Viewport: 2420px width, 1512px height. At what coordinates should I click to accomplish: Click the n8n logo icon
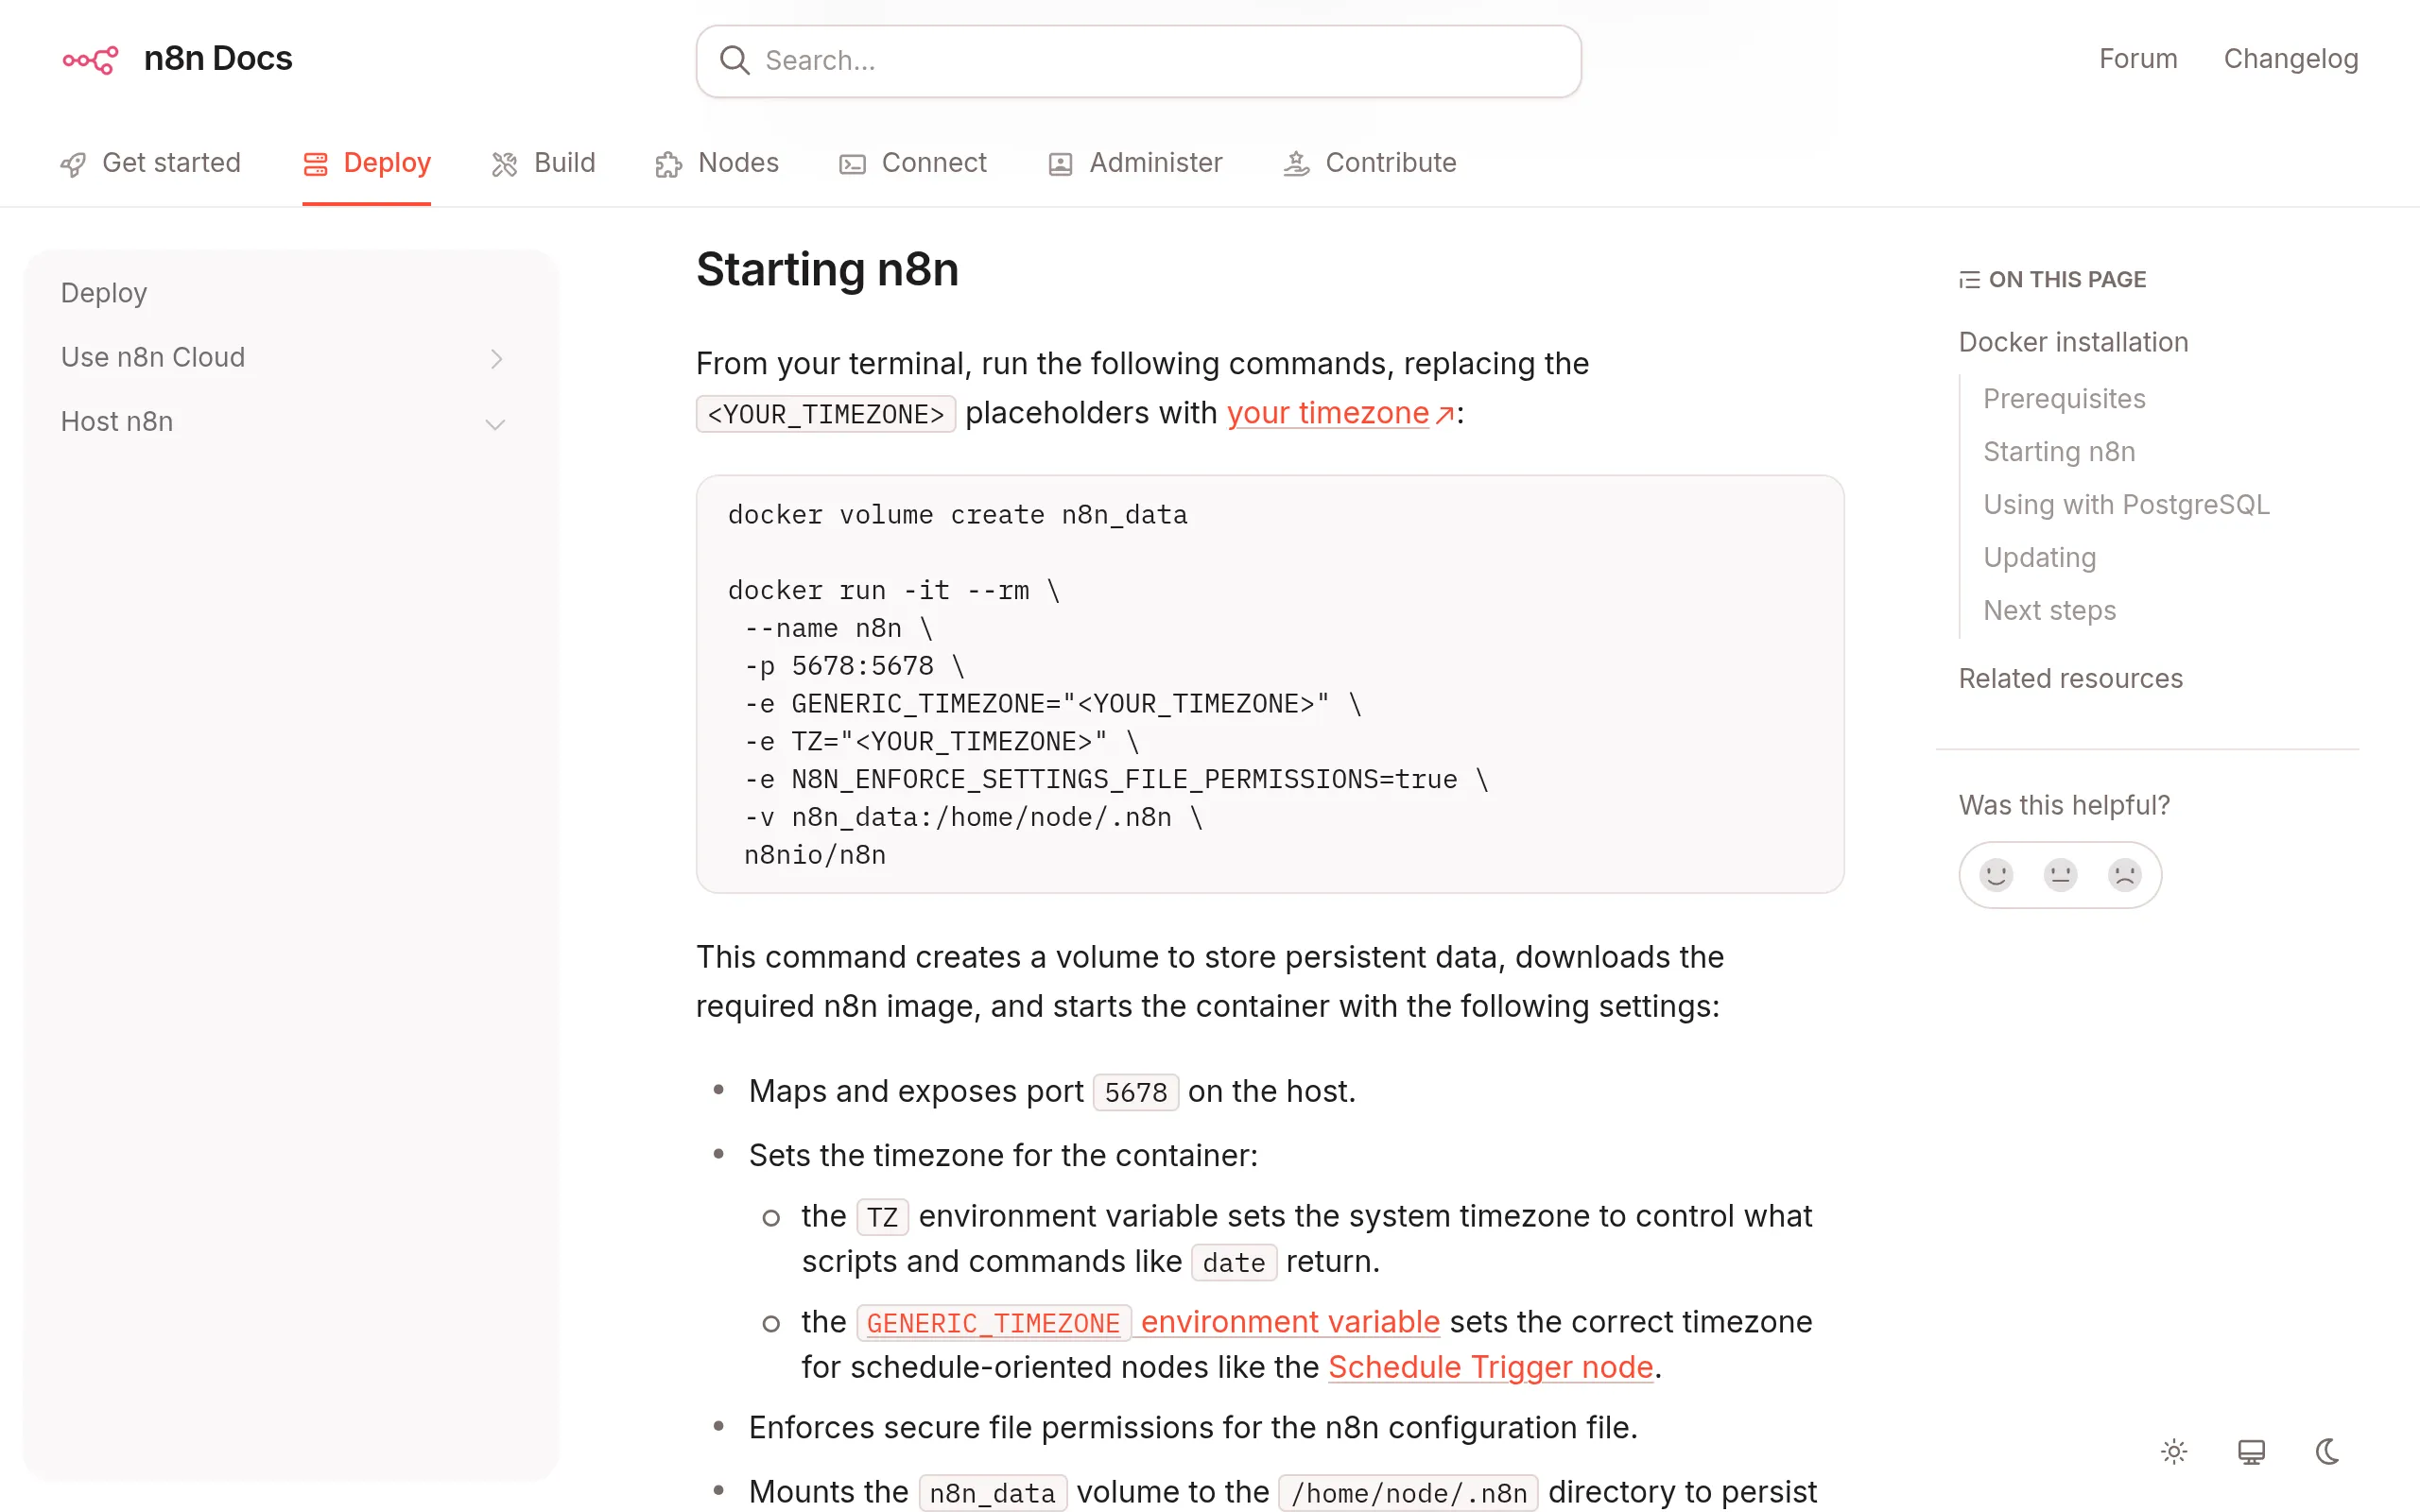[90, 60]
